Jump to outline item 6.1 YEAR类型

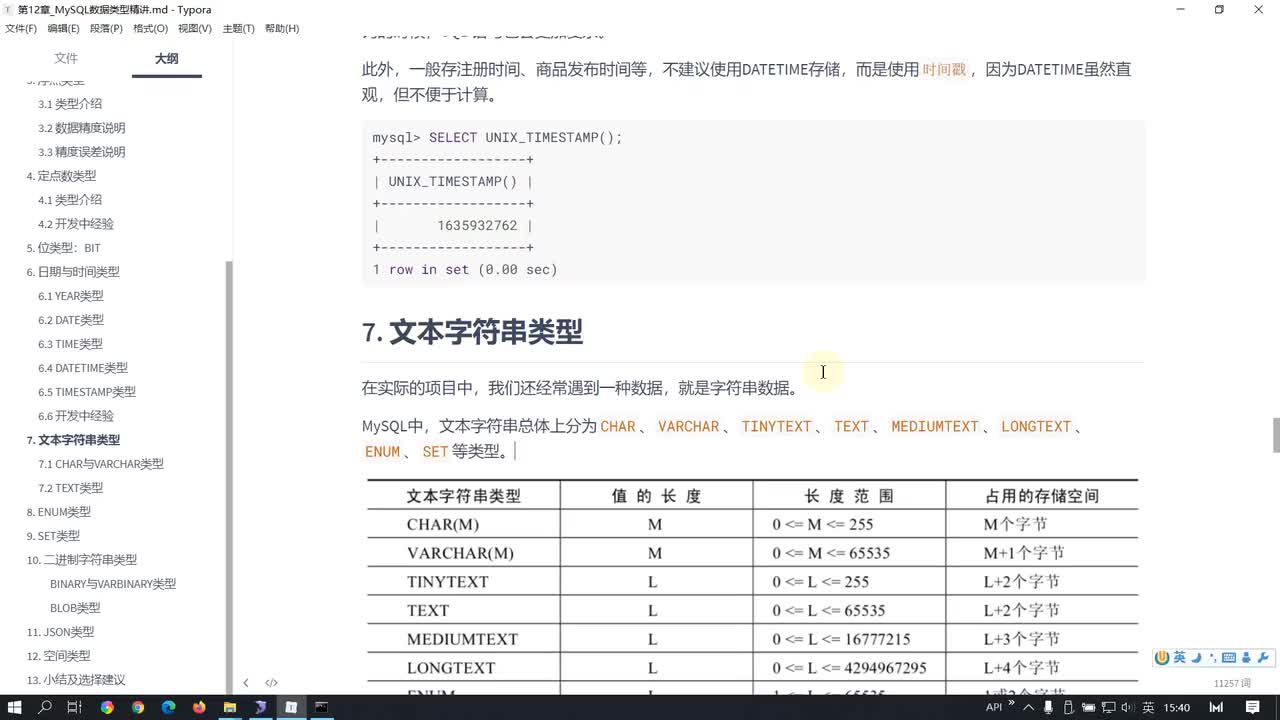[x=71, y=296]
